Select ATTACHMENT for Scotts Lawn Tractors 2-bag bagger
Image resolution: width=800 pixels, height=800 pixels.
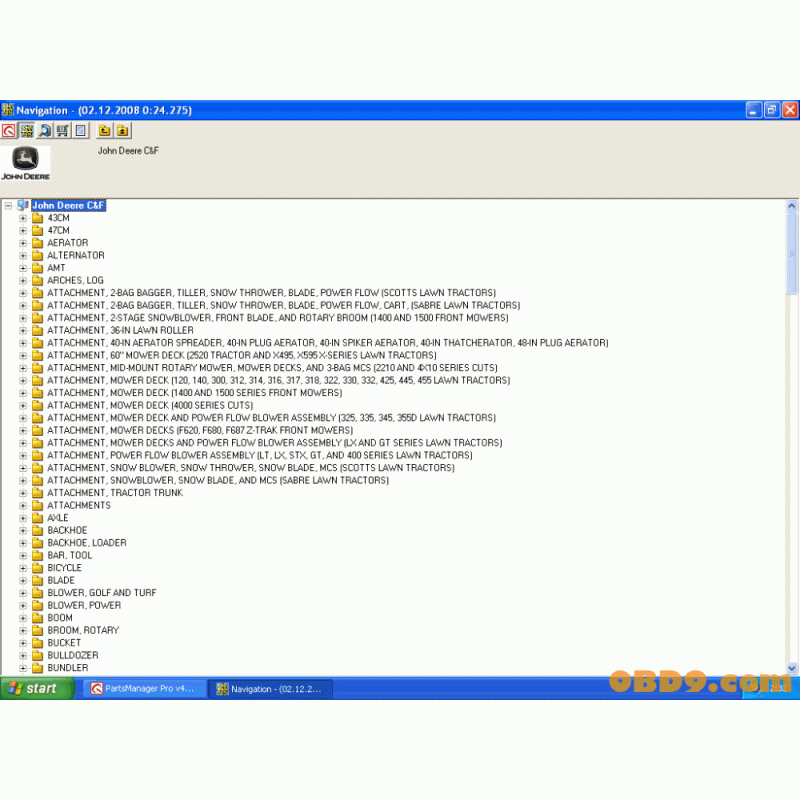pos(271,293)
